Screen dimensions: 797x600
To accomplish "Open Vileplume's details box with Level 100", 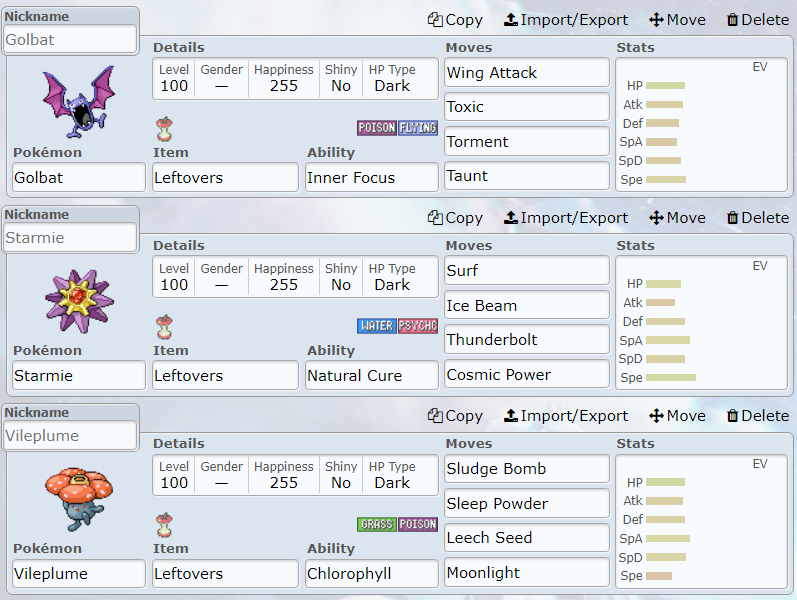I will coord(295,475).
